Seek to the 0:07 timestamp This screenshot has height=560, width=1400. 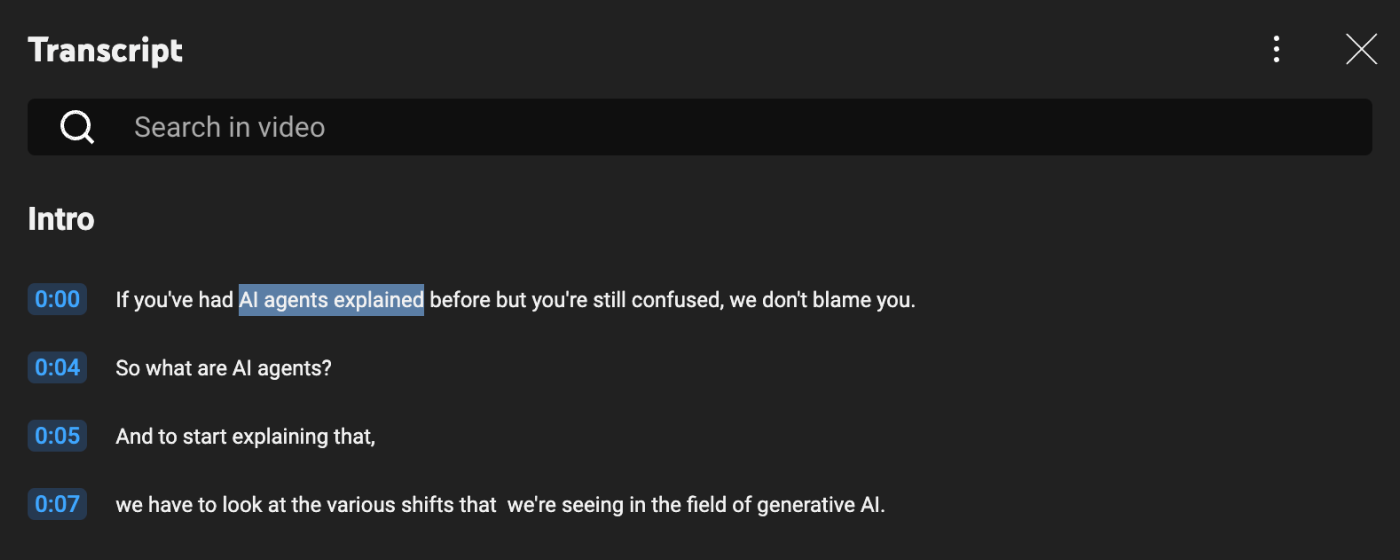(x=57, y=504)
